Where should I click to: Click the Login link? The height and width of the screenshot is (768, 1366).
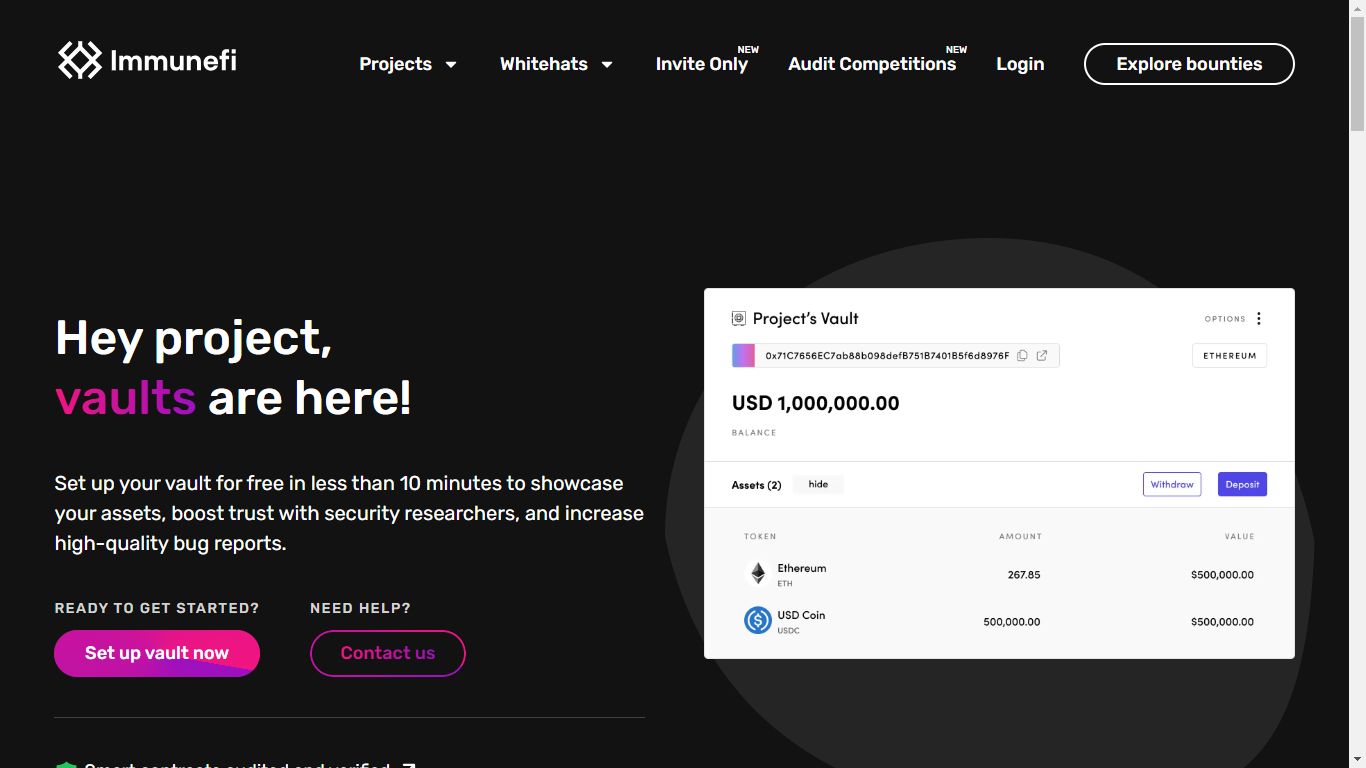(x=1020, y=64)
